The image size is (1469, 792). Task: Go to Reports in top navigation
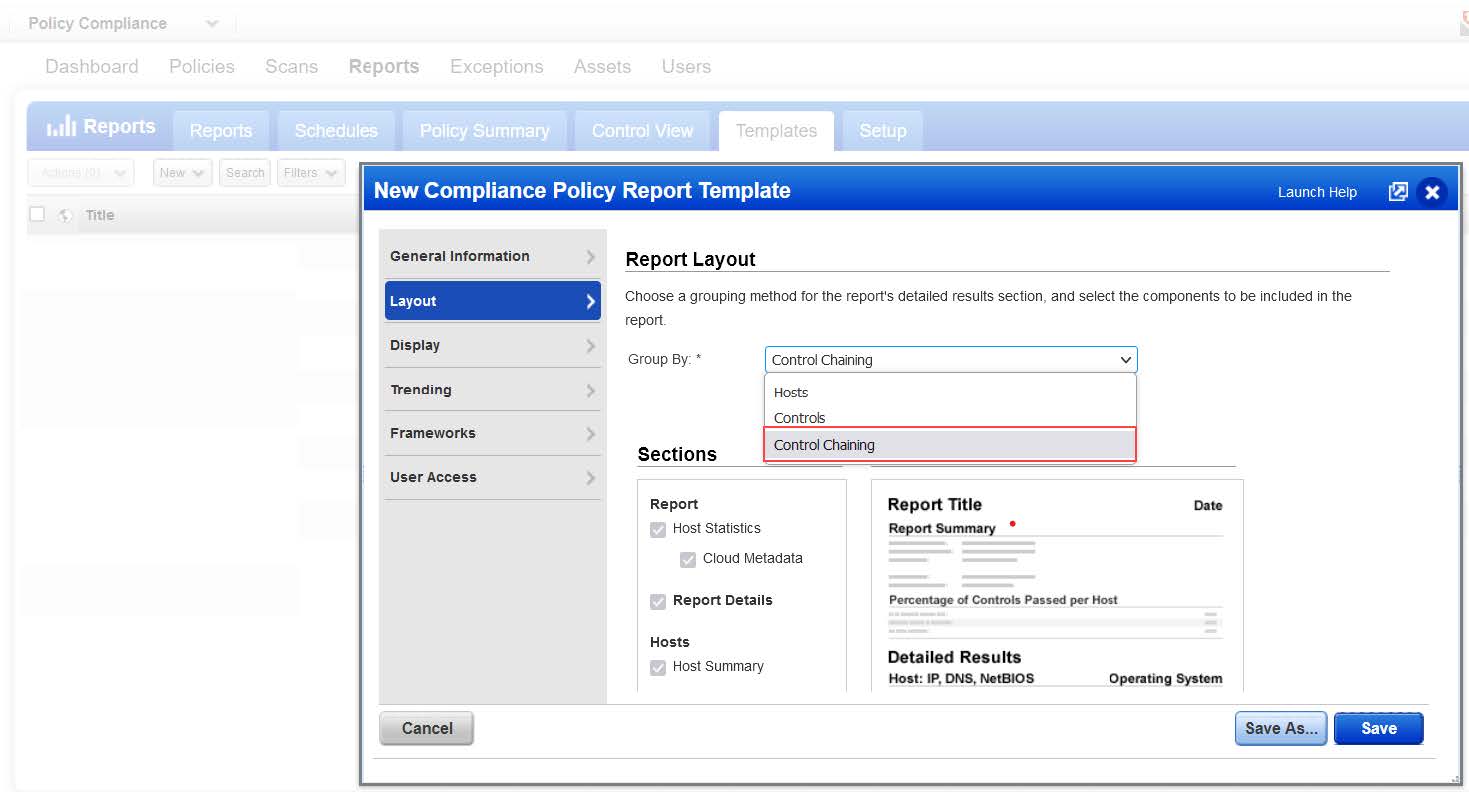tap(384, 67)
